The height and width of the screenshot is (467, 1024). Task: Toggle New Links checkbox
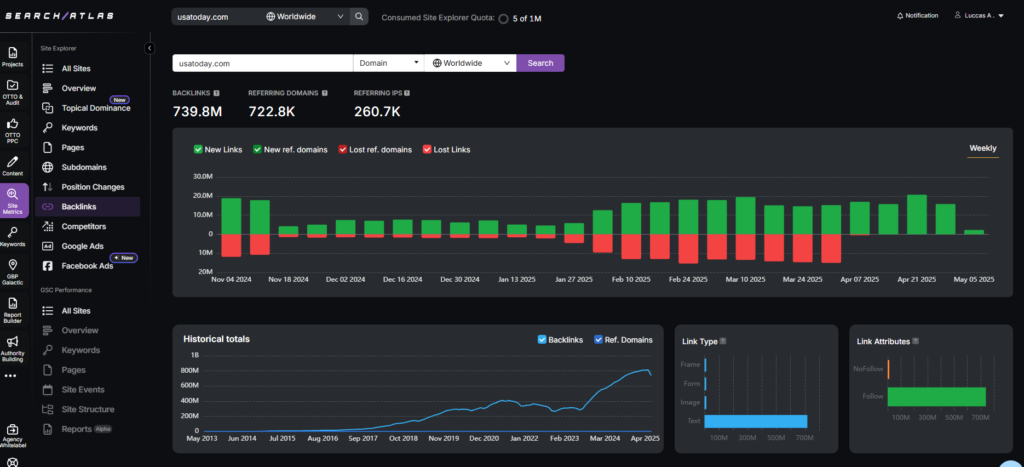[198, 150]
